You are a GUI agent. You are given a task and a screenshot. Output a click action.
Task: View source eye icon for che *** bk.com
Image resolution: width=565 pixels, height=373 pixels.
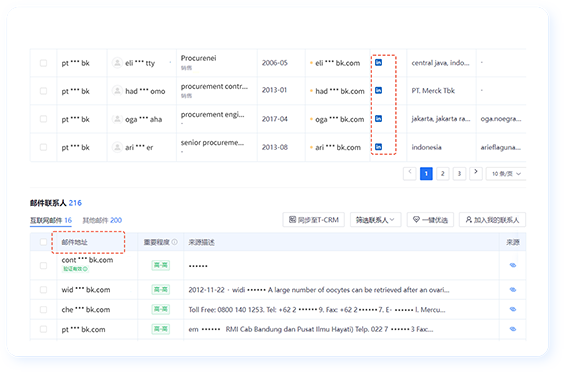pos(513,309)
